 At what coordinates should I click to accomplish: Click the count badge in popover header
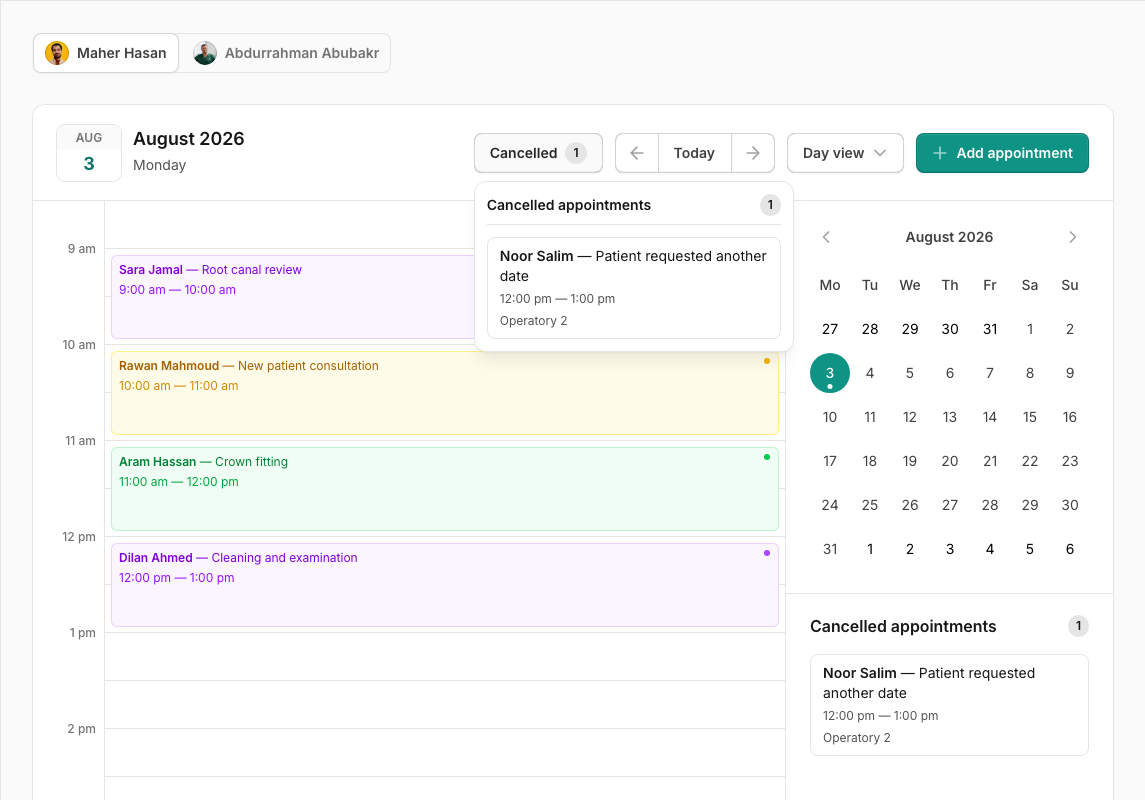coord(770,205)
